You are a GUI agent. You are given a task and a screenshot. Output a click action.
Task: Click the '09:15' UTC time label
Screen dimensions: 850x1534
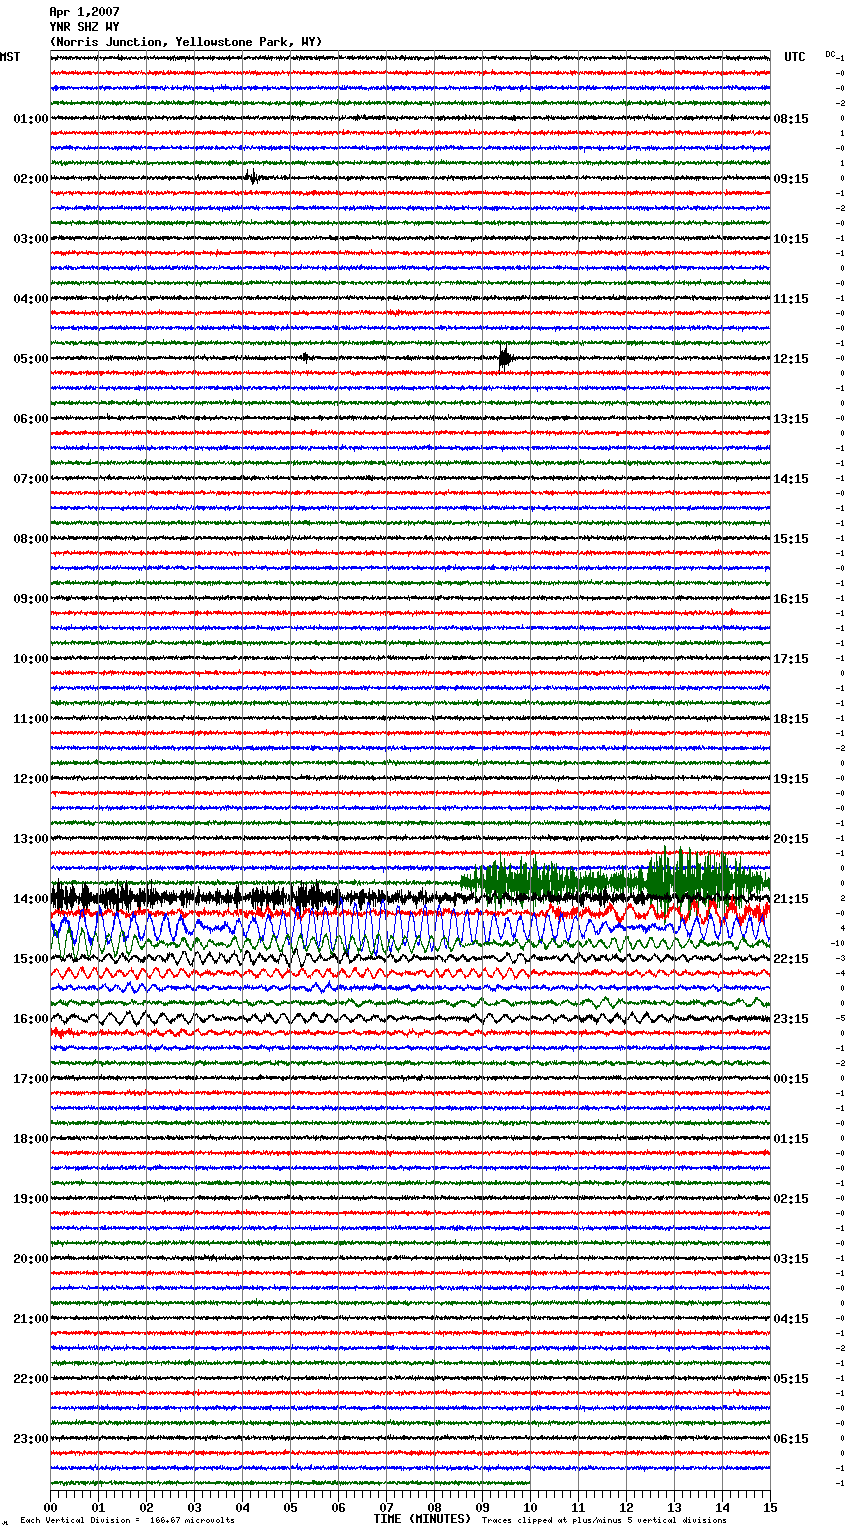791,179
